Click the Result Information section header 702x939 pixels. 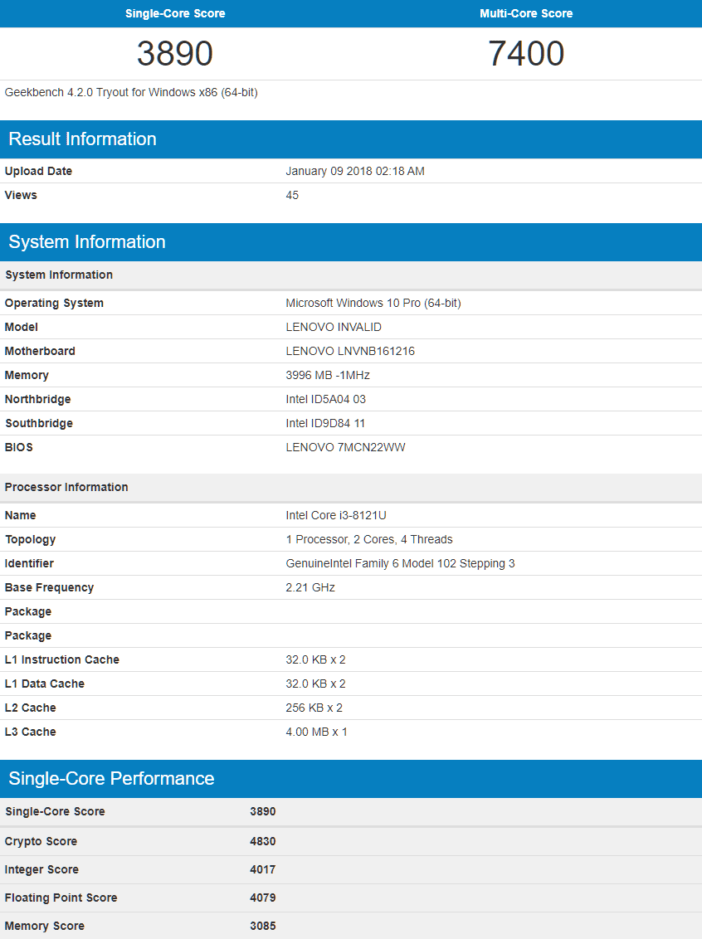click(x=351, y=139)
